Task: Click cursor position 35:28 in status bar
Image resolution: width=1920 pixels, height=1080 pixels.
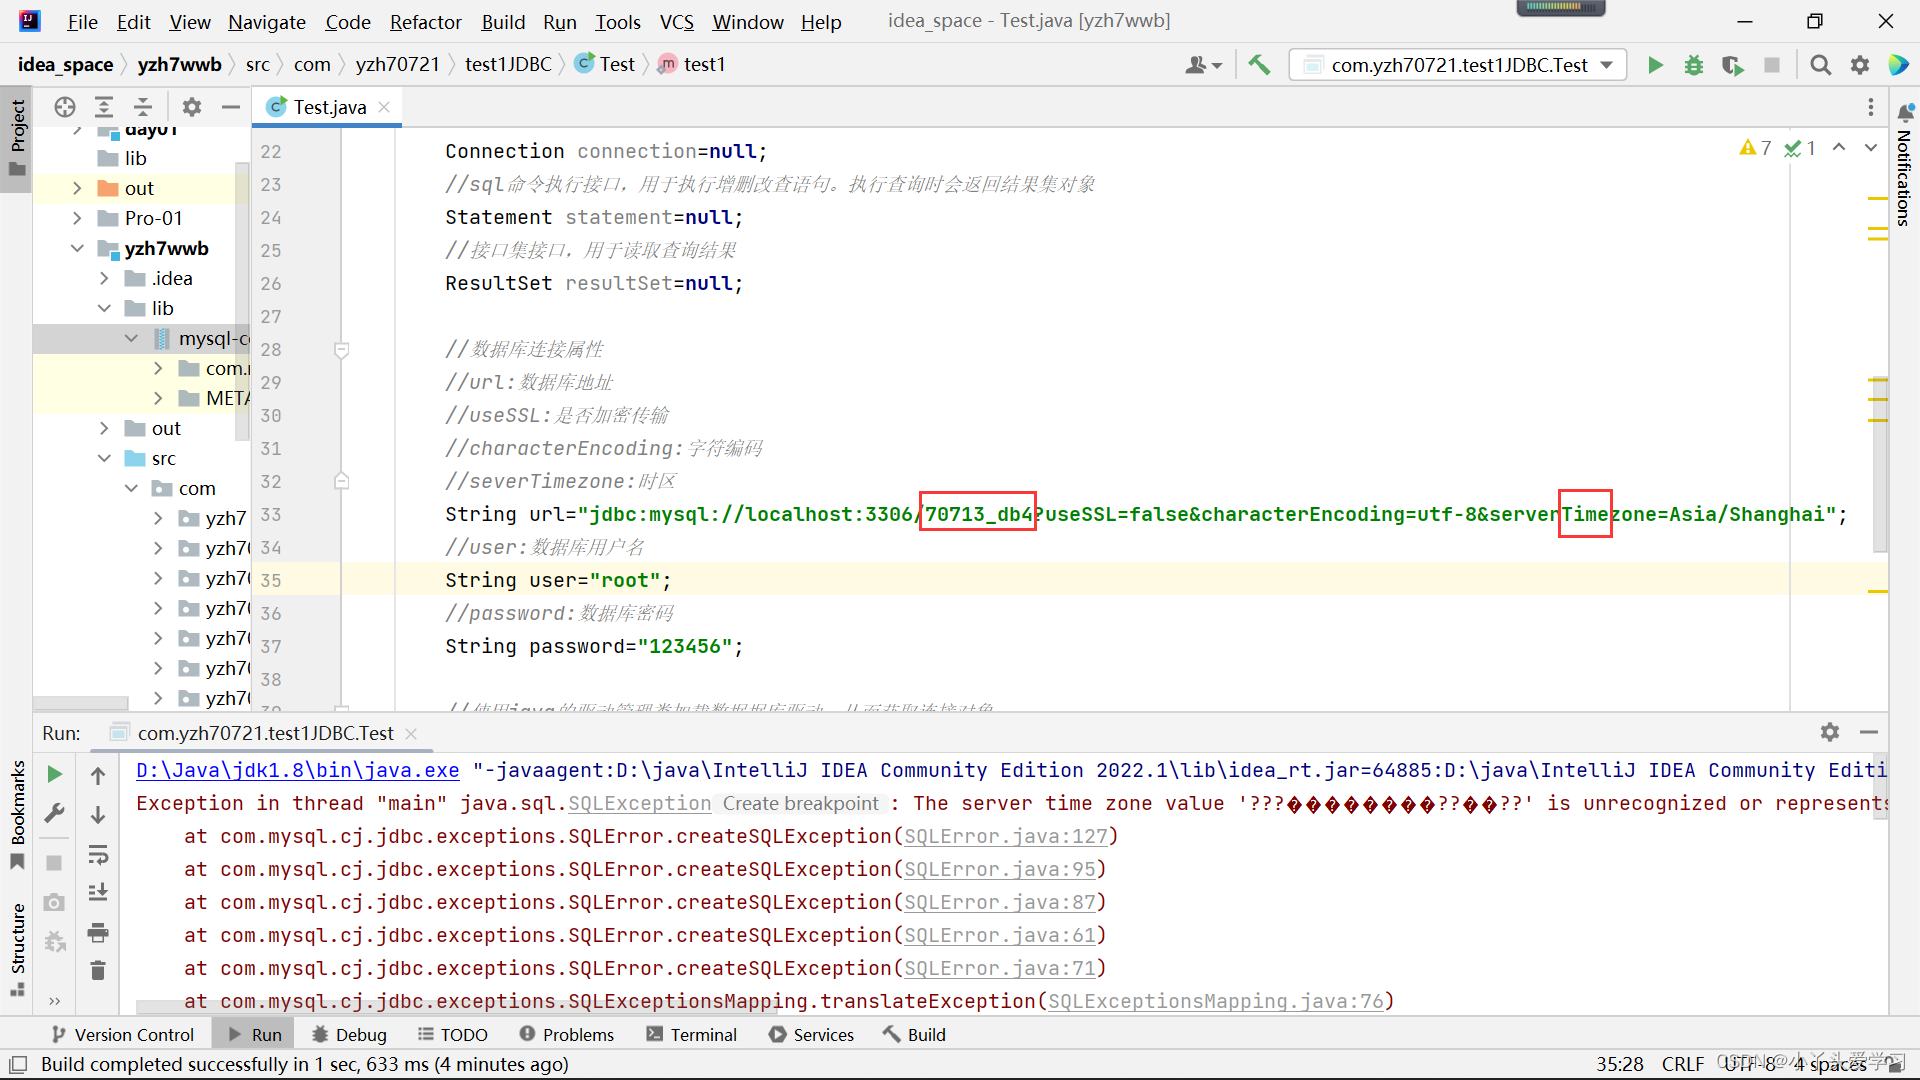Action: [1620, 1064]
